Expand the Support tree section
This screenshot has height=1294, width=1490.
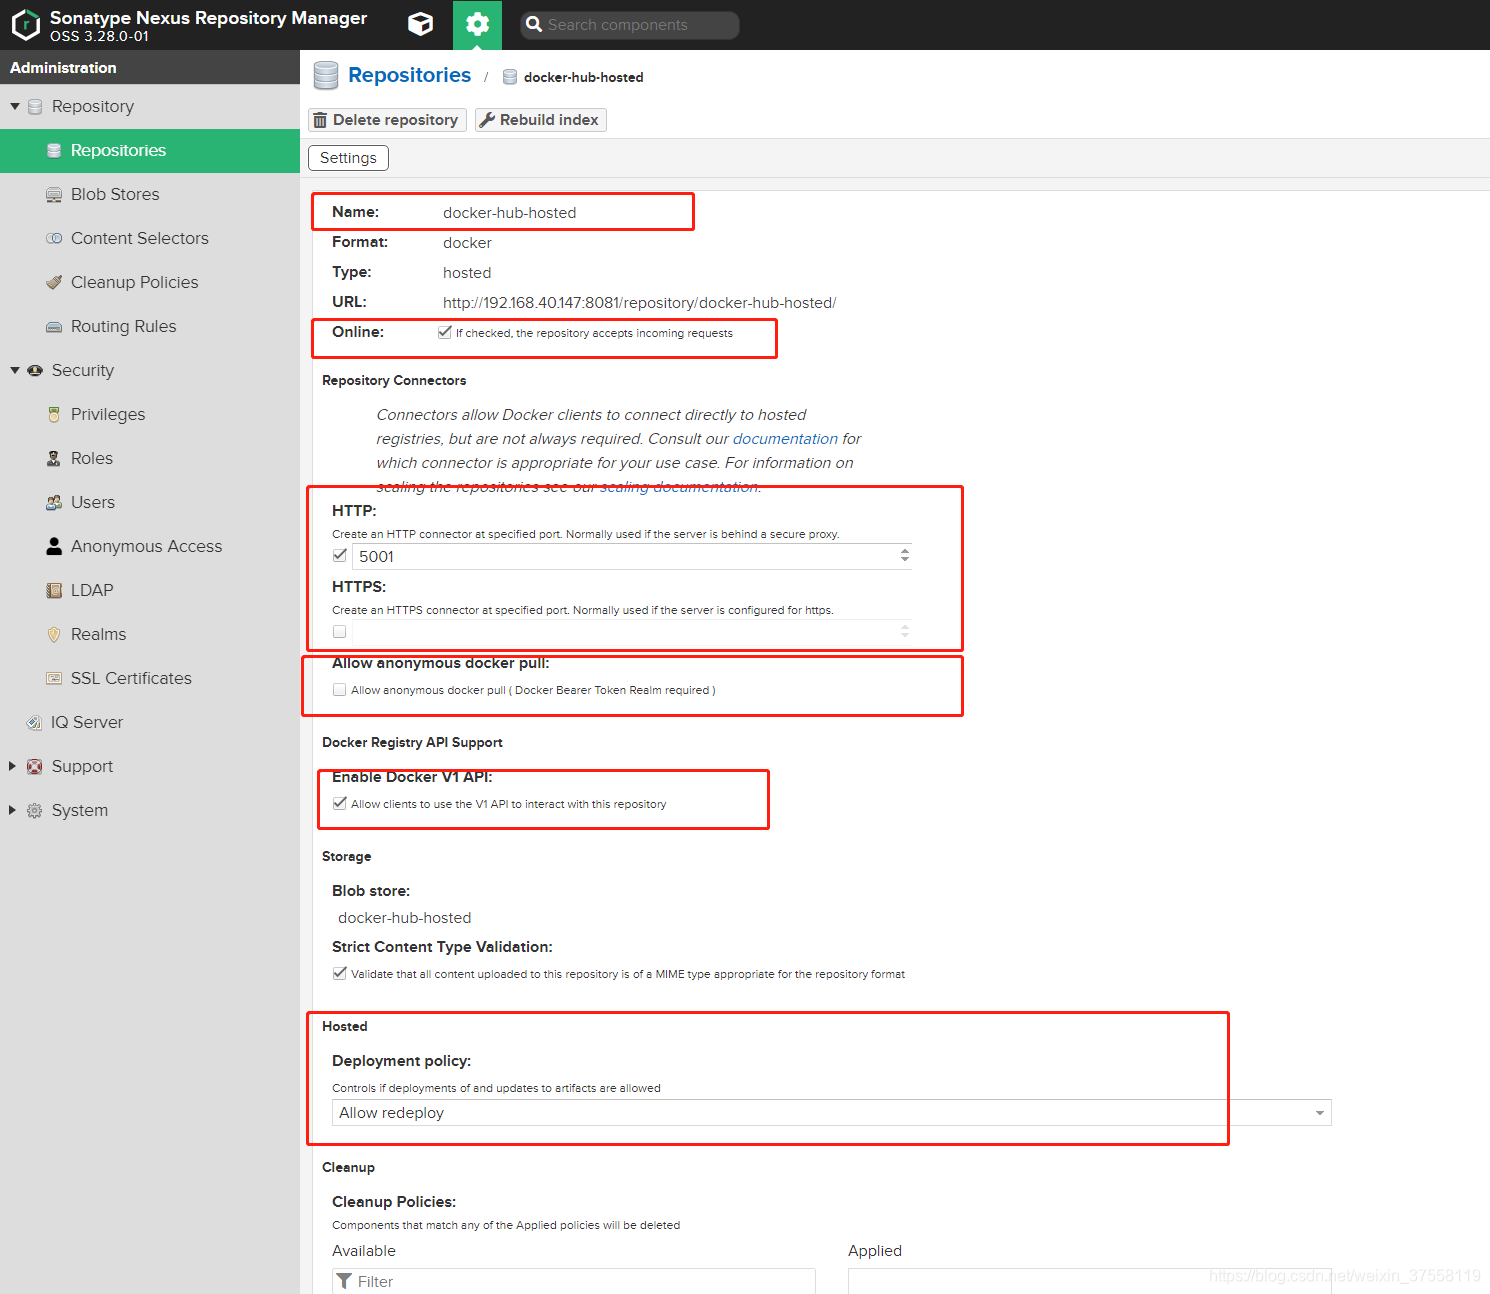tap(13, 766)
